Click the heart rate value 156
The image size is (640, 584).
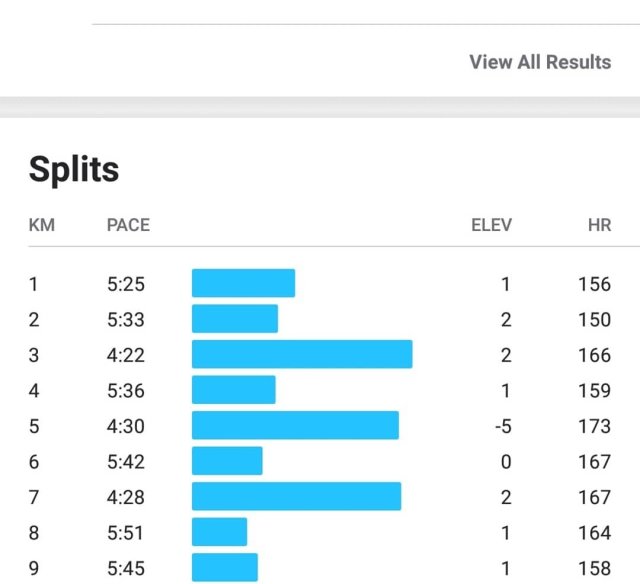594,284
